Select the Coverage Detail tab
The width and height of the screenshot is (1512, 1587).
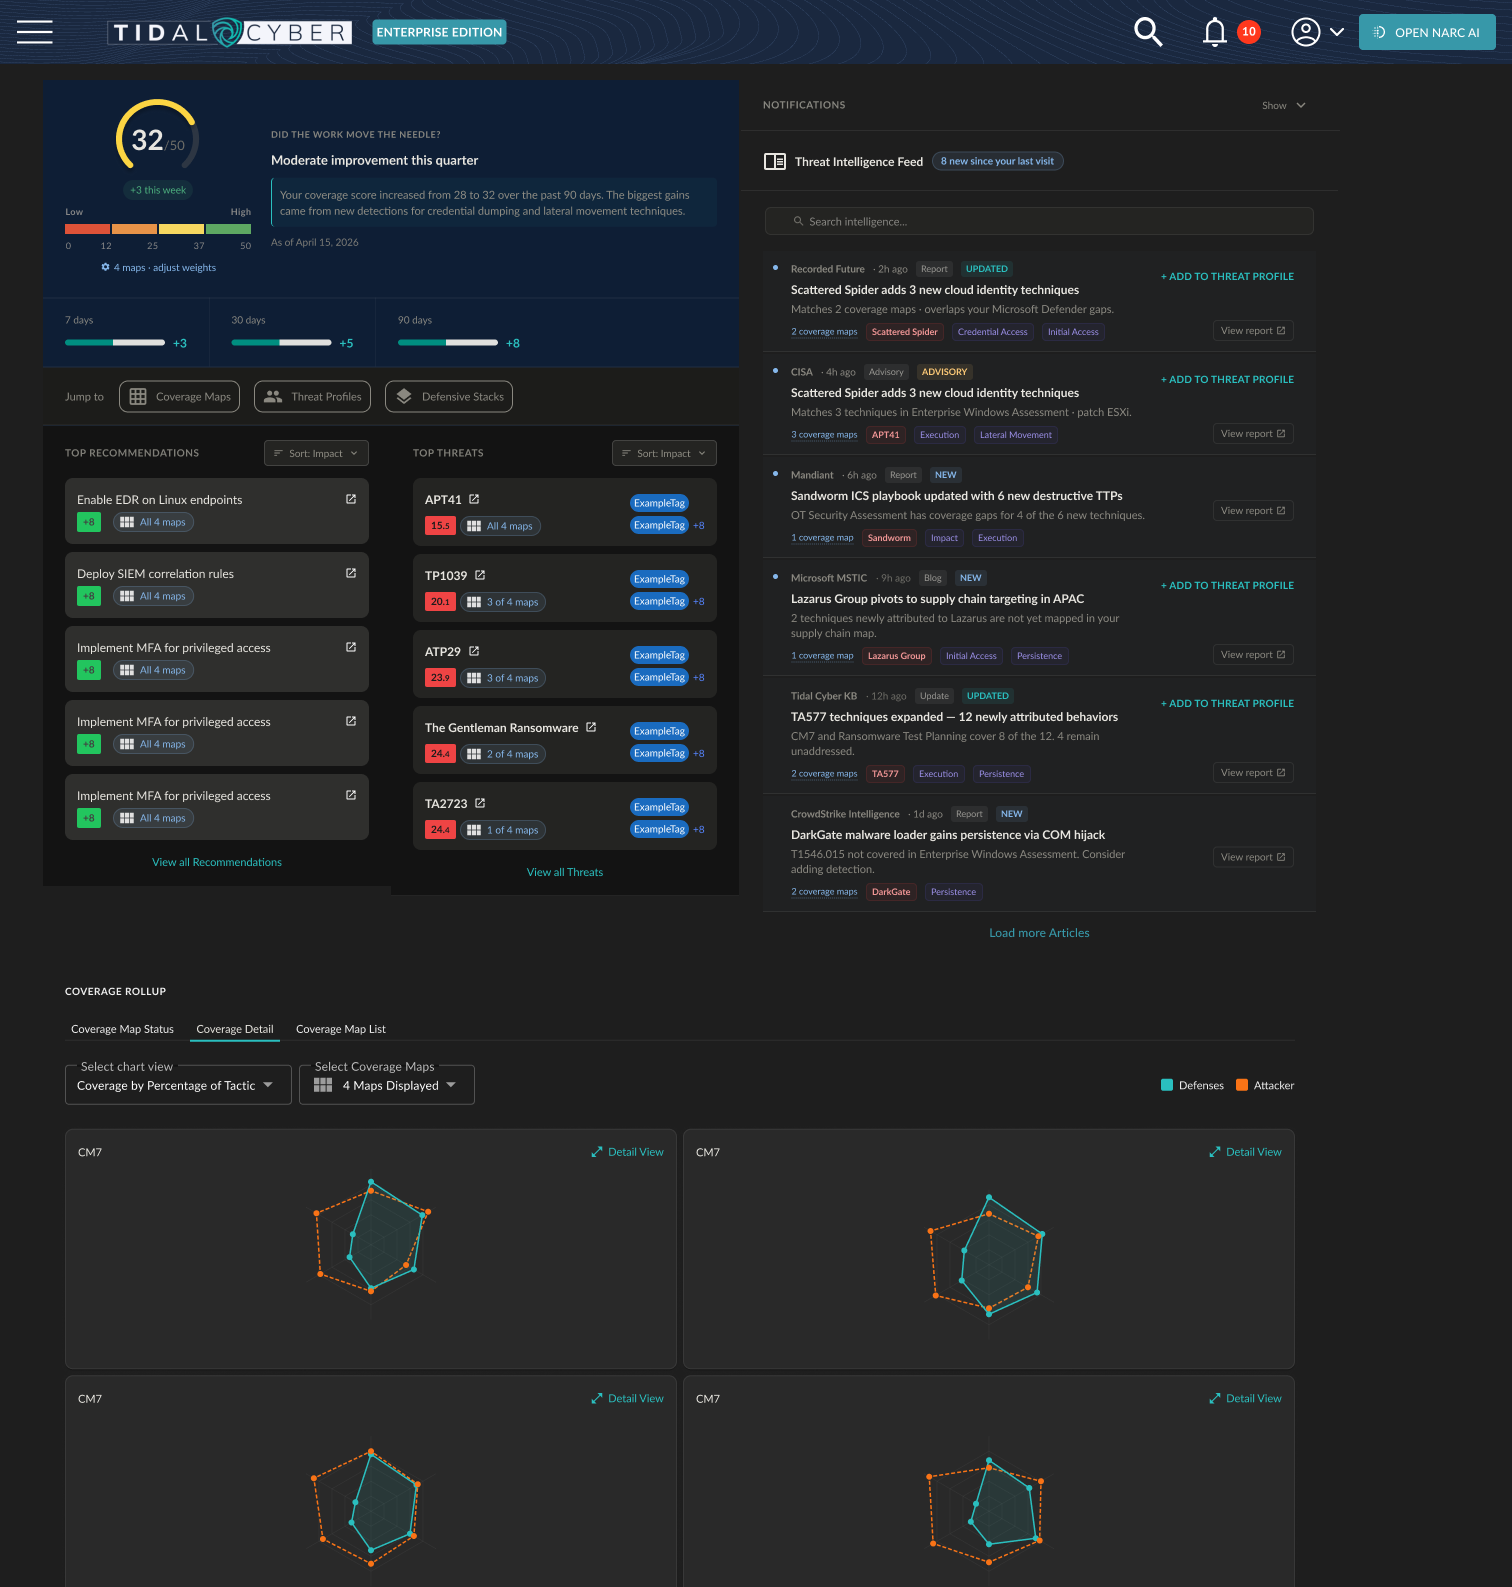[x=235, y=1029]
